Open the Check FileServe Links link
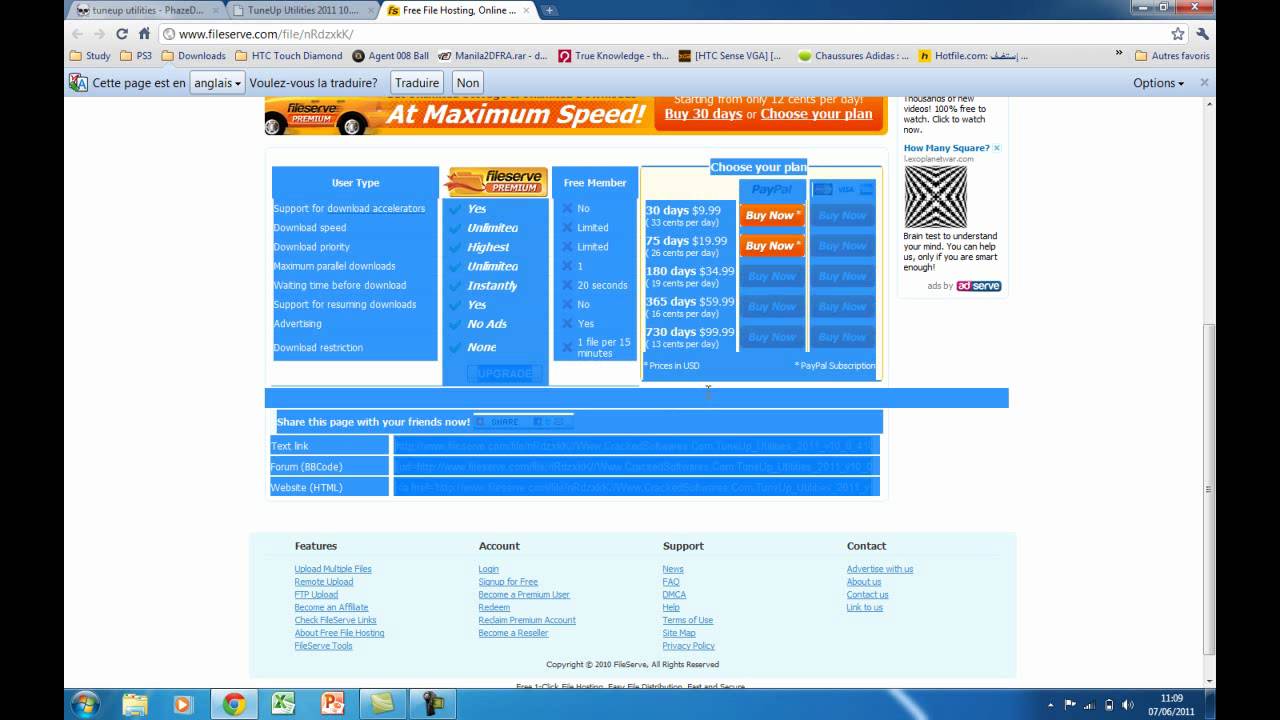This screenshot has height=720, width=1280. point(335,620)
